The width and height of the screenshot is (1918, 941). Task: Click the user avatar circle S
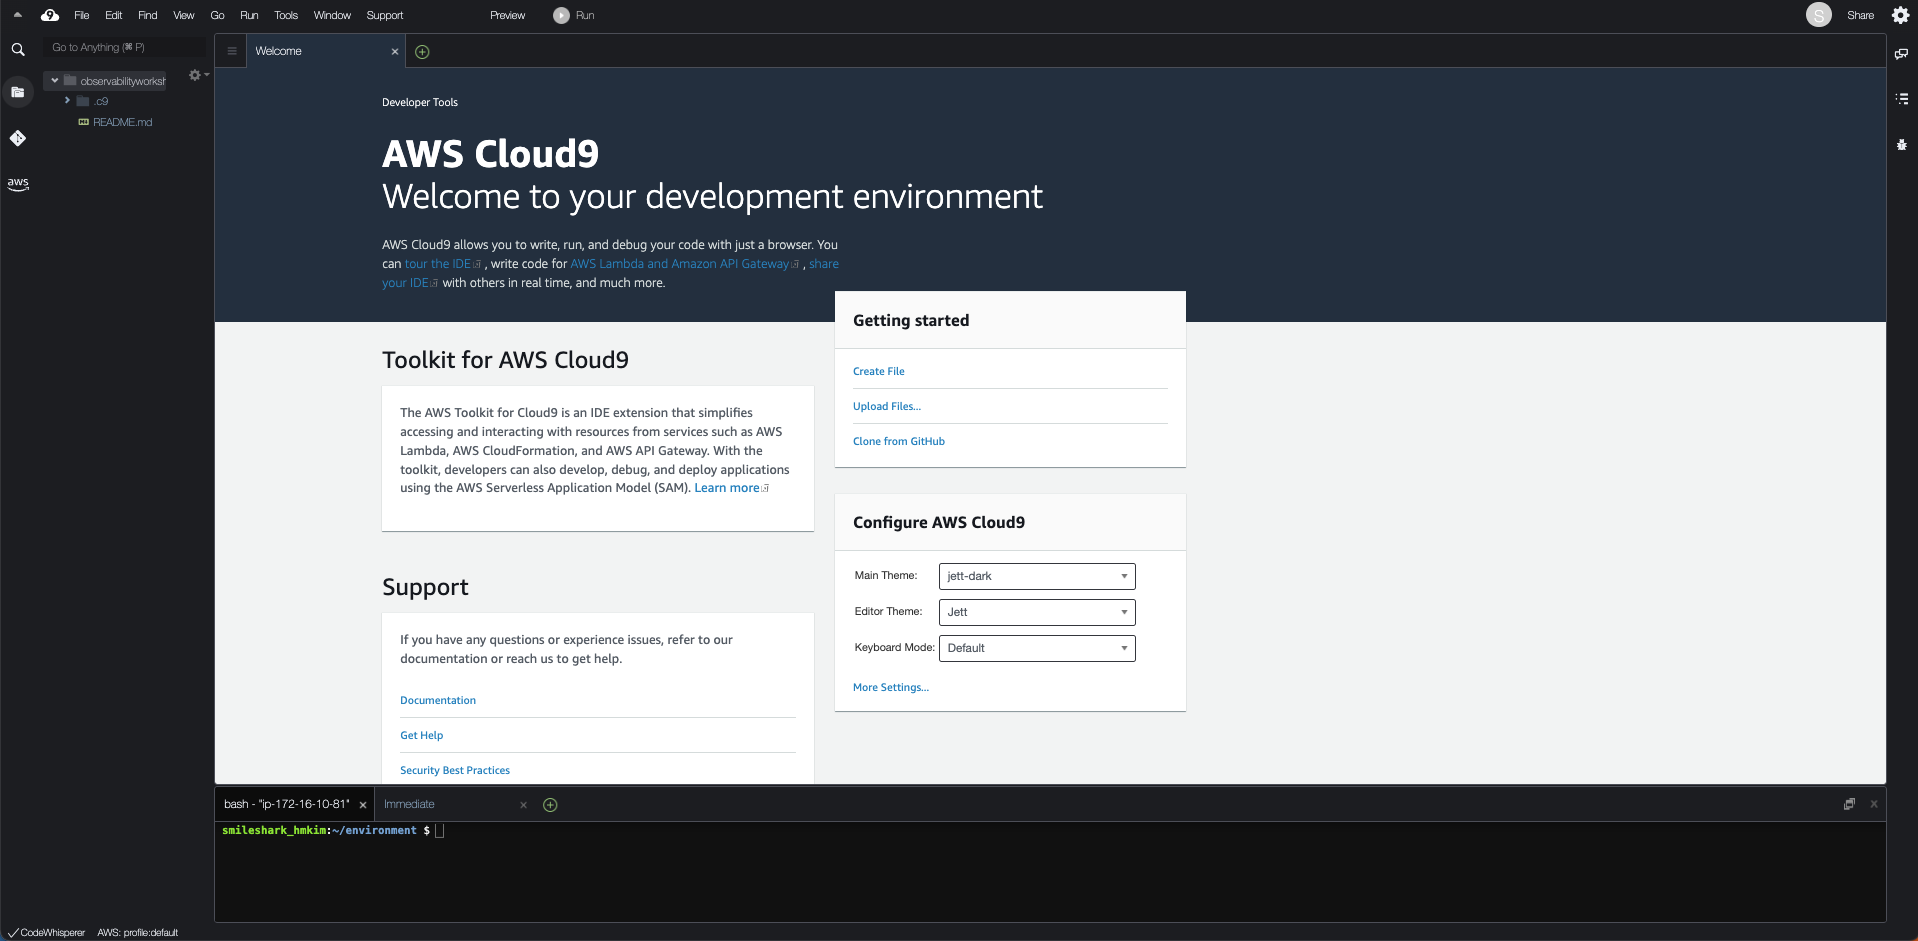point(1818,15)
